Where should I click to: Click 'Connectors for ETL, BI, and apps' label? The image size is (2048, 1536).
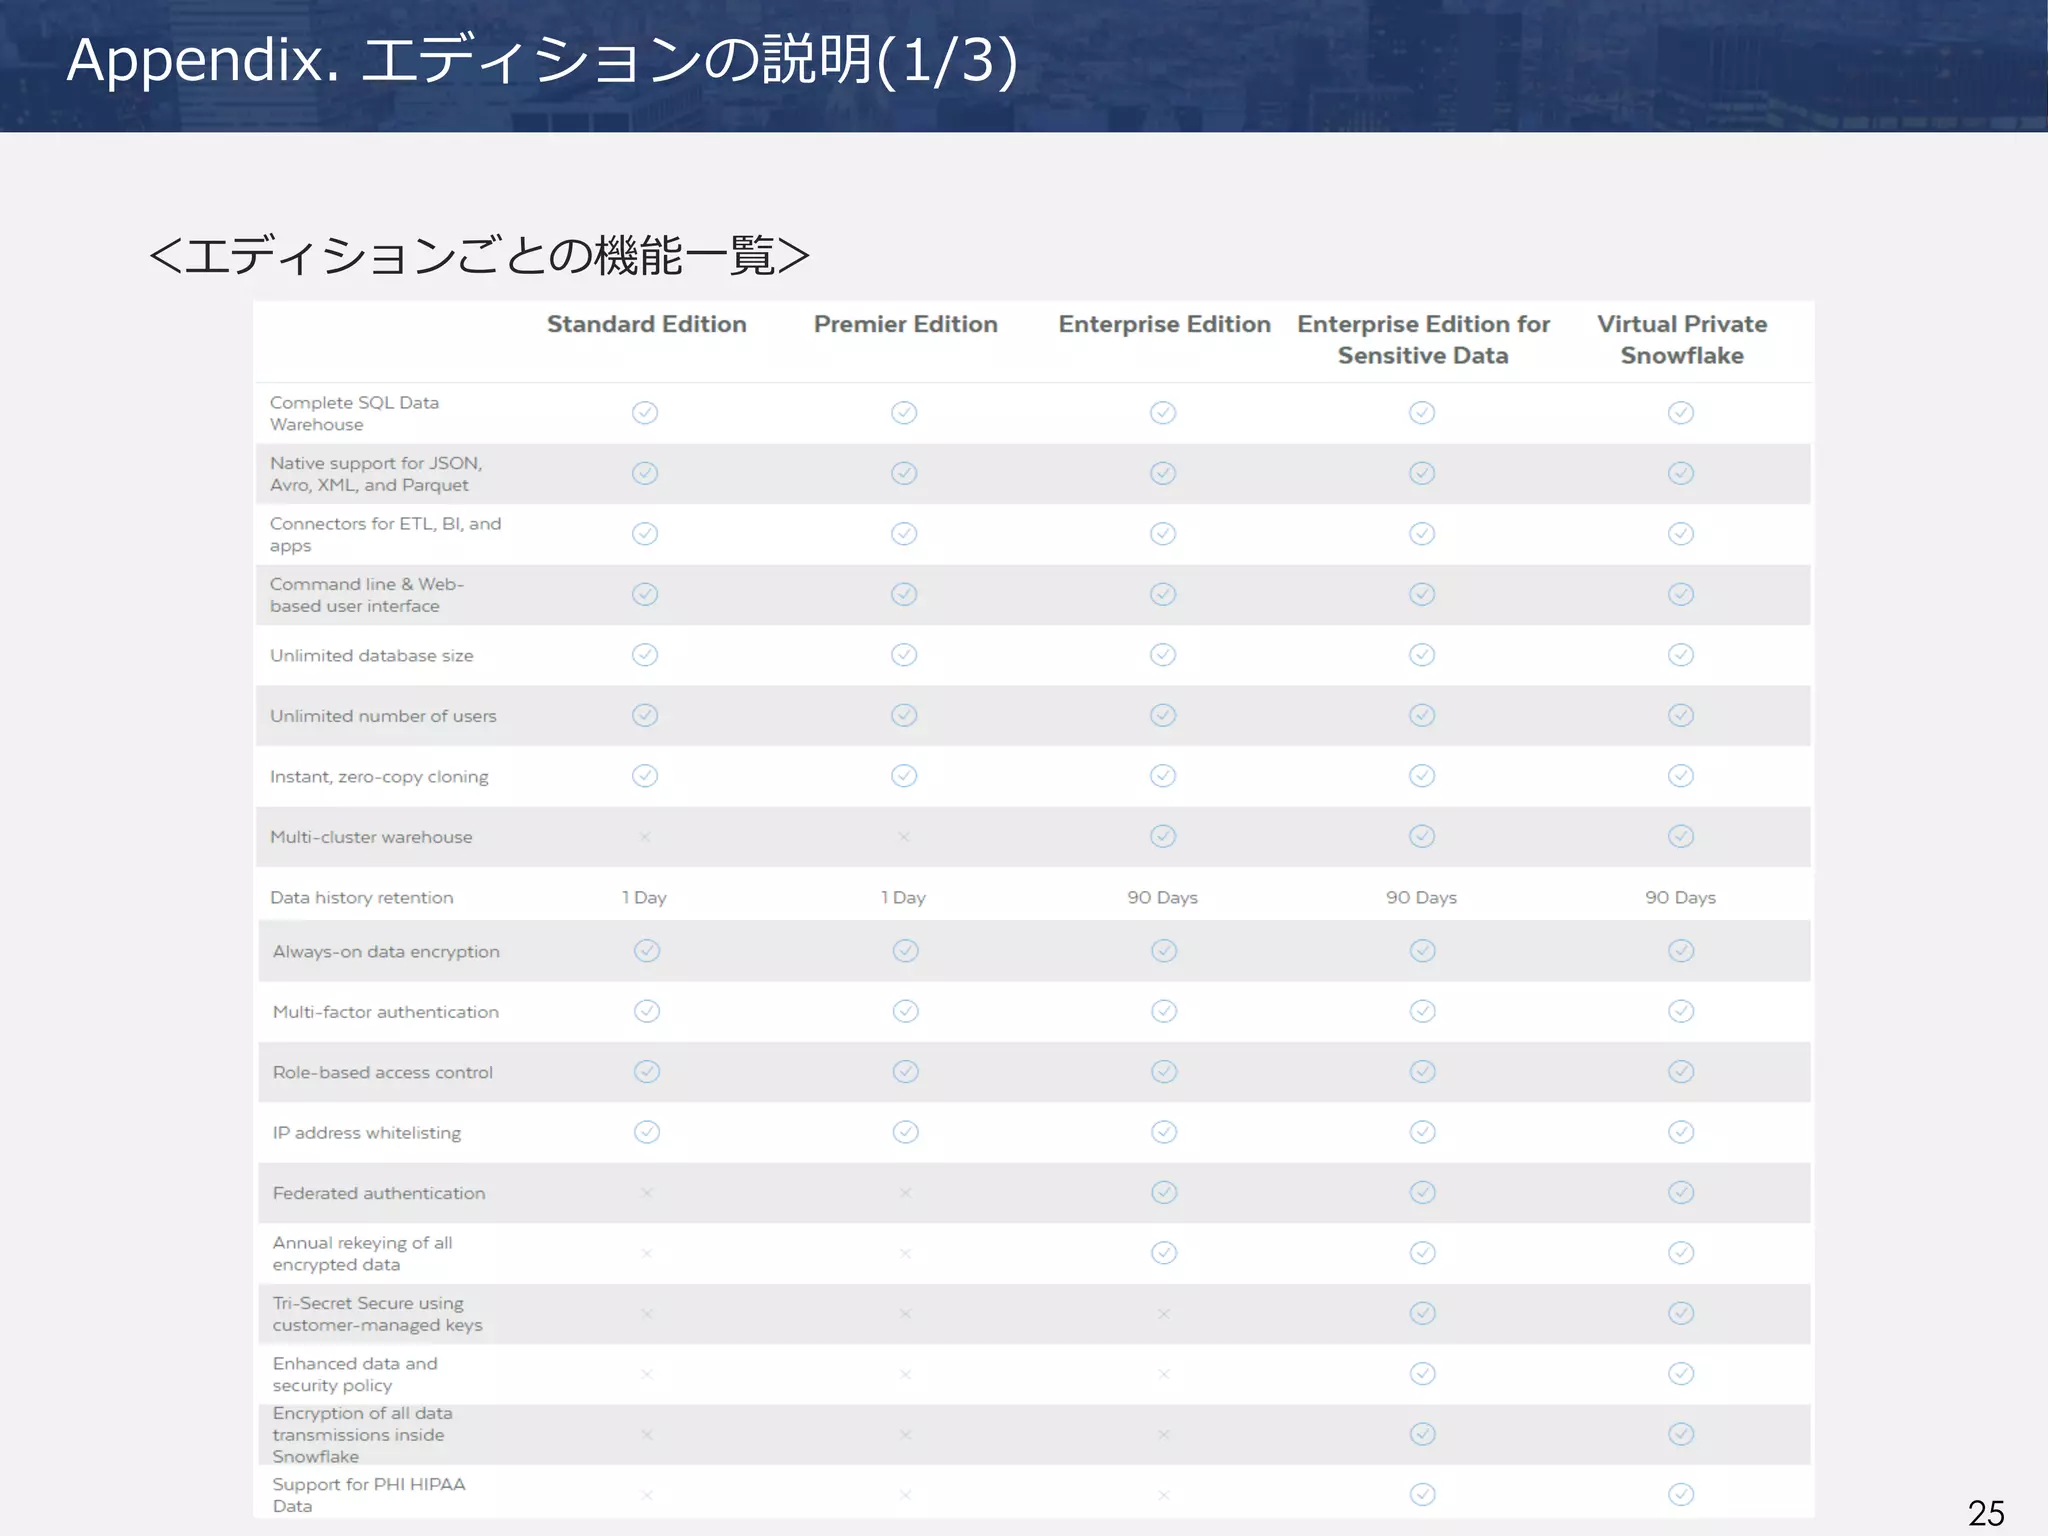point(386,534)
